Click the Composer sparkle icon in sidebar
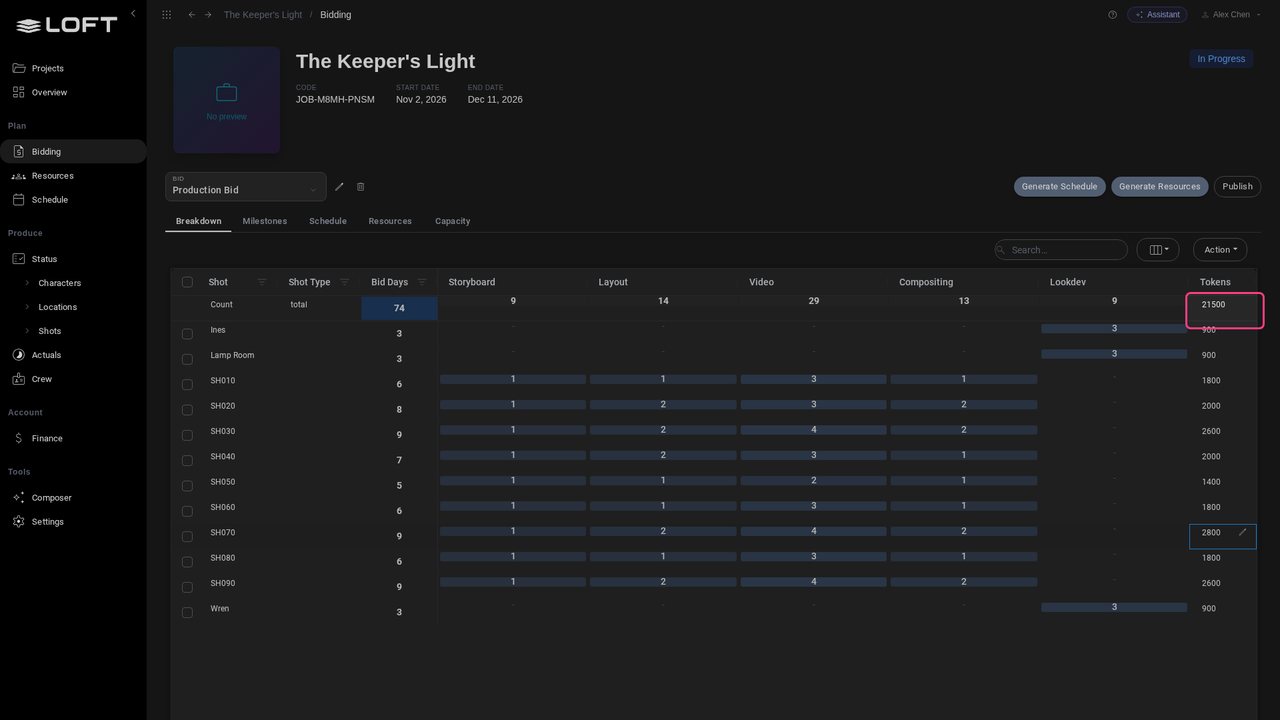The image size is (1280, 720). click(19, 498)
